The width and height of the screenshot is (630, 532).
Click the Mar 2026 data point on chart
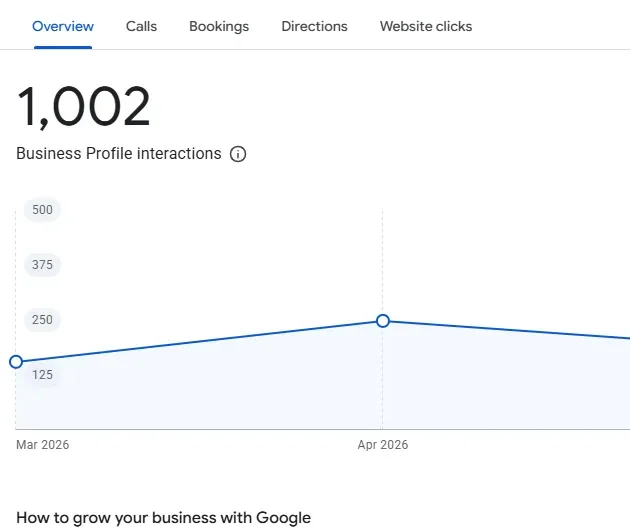[16, 362]
